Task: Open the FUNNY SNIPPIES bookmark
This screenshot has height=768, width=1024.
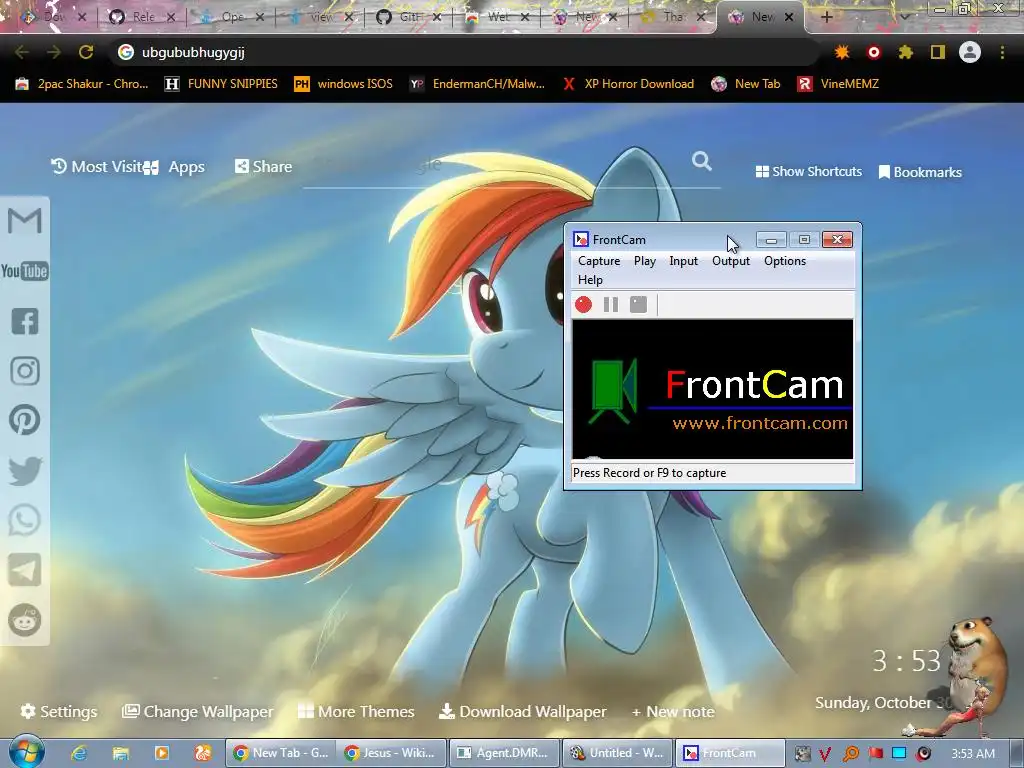Action: tap(221, 84)
